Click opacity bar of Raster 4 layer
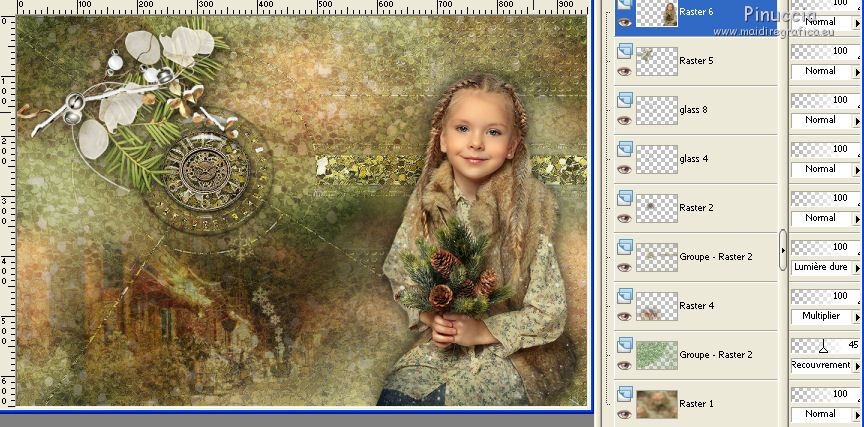 point(826,296)
